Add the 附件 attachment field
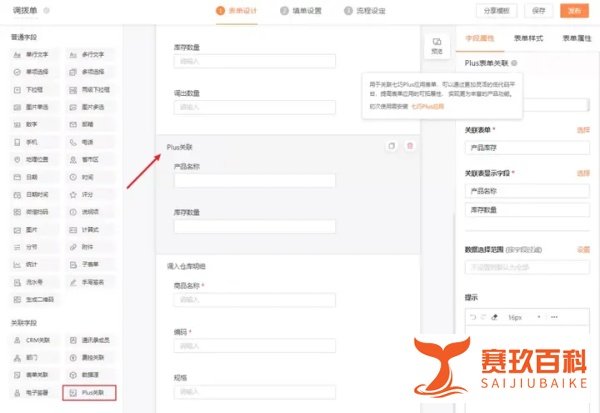 pyautogui.click(x=90, y=247)
